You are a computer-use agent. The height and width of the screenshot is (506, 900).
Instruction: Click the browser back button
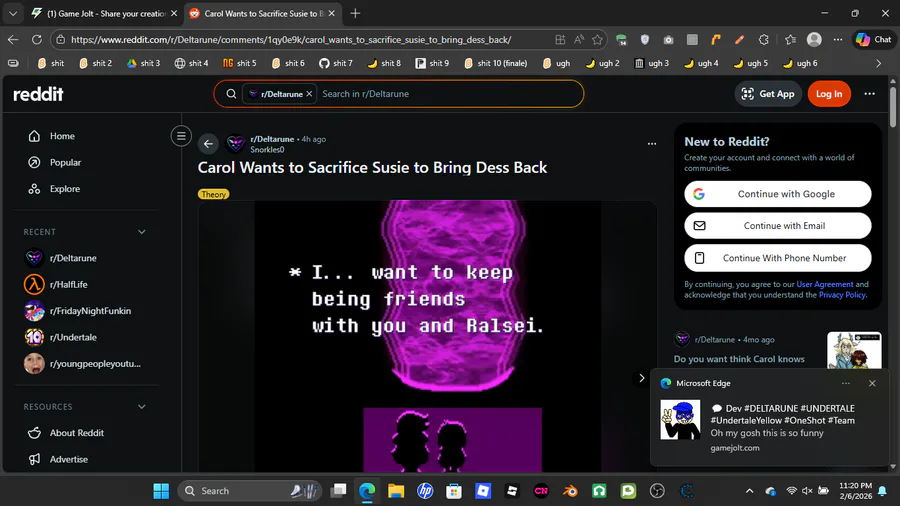coord(13,40)
